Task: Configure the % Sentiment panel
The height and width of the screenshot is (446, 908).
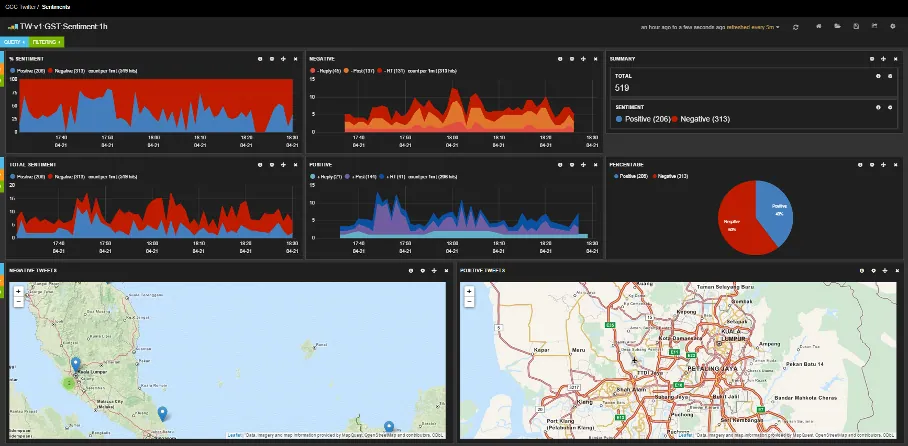Action: pos(272,59)
